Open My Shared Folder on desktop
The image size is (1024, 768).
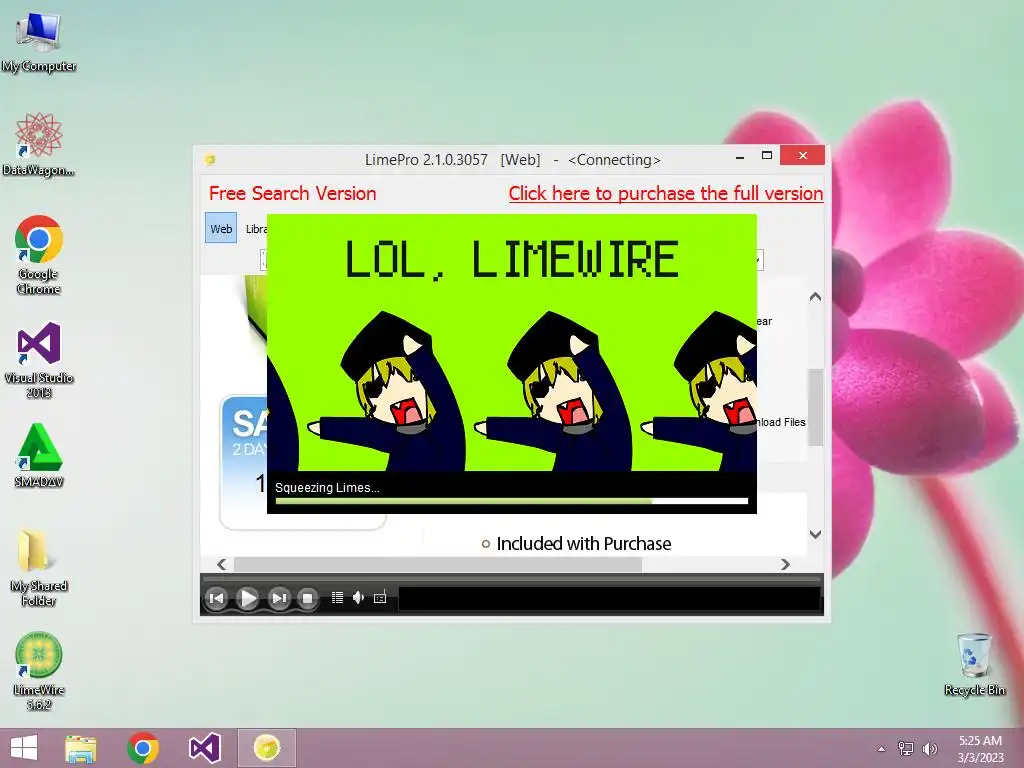coord(39,567)
